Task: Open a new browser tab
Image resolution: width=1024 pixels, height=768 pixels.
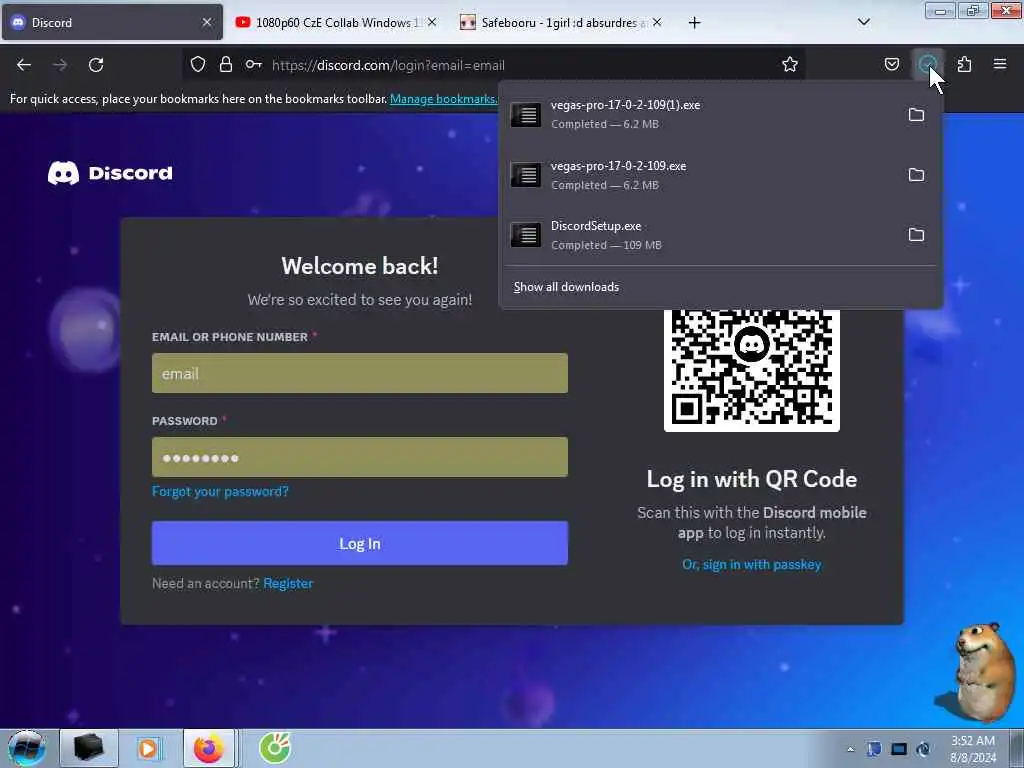Action: pyautogui.click(x=694, y=23)
